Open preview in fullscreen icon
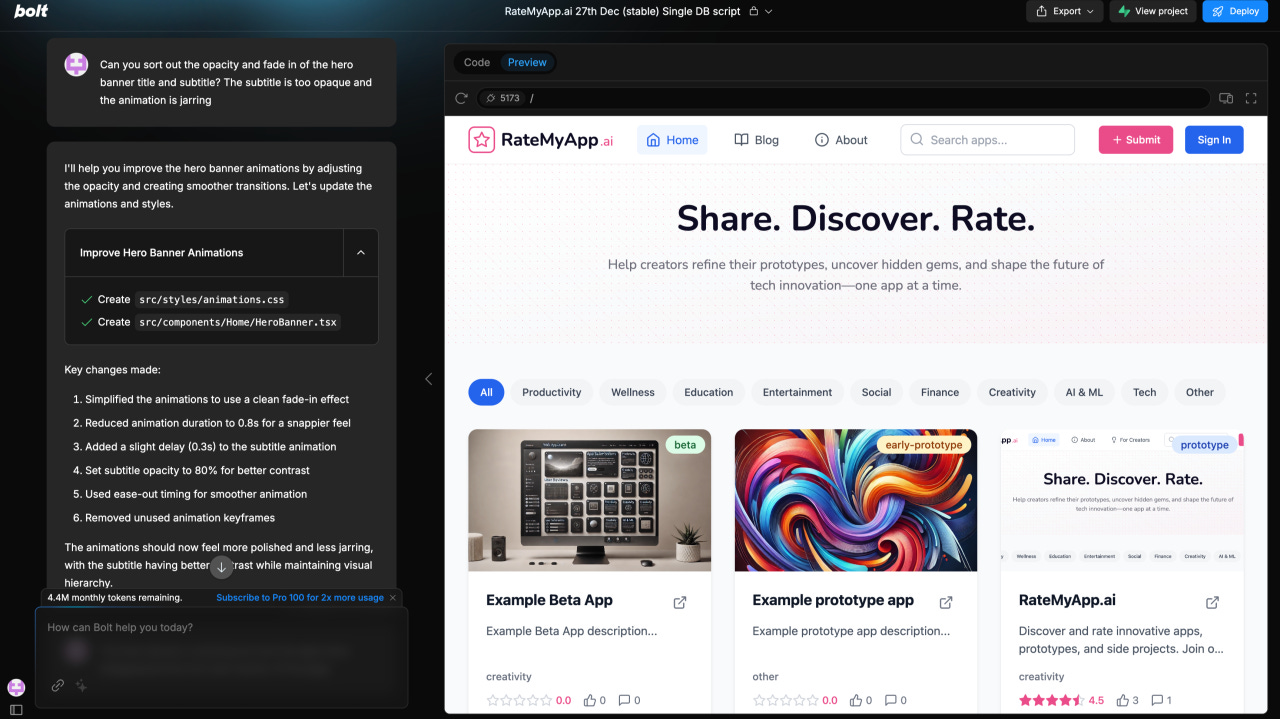Viewport: 1280px width, 719px height. [1251, 98]
